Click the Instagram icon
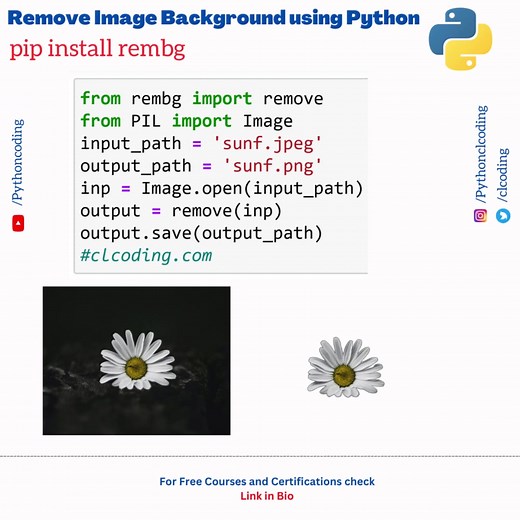This screenshot has width=520, height=520. pyautogui.click(x=480, y=216)
